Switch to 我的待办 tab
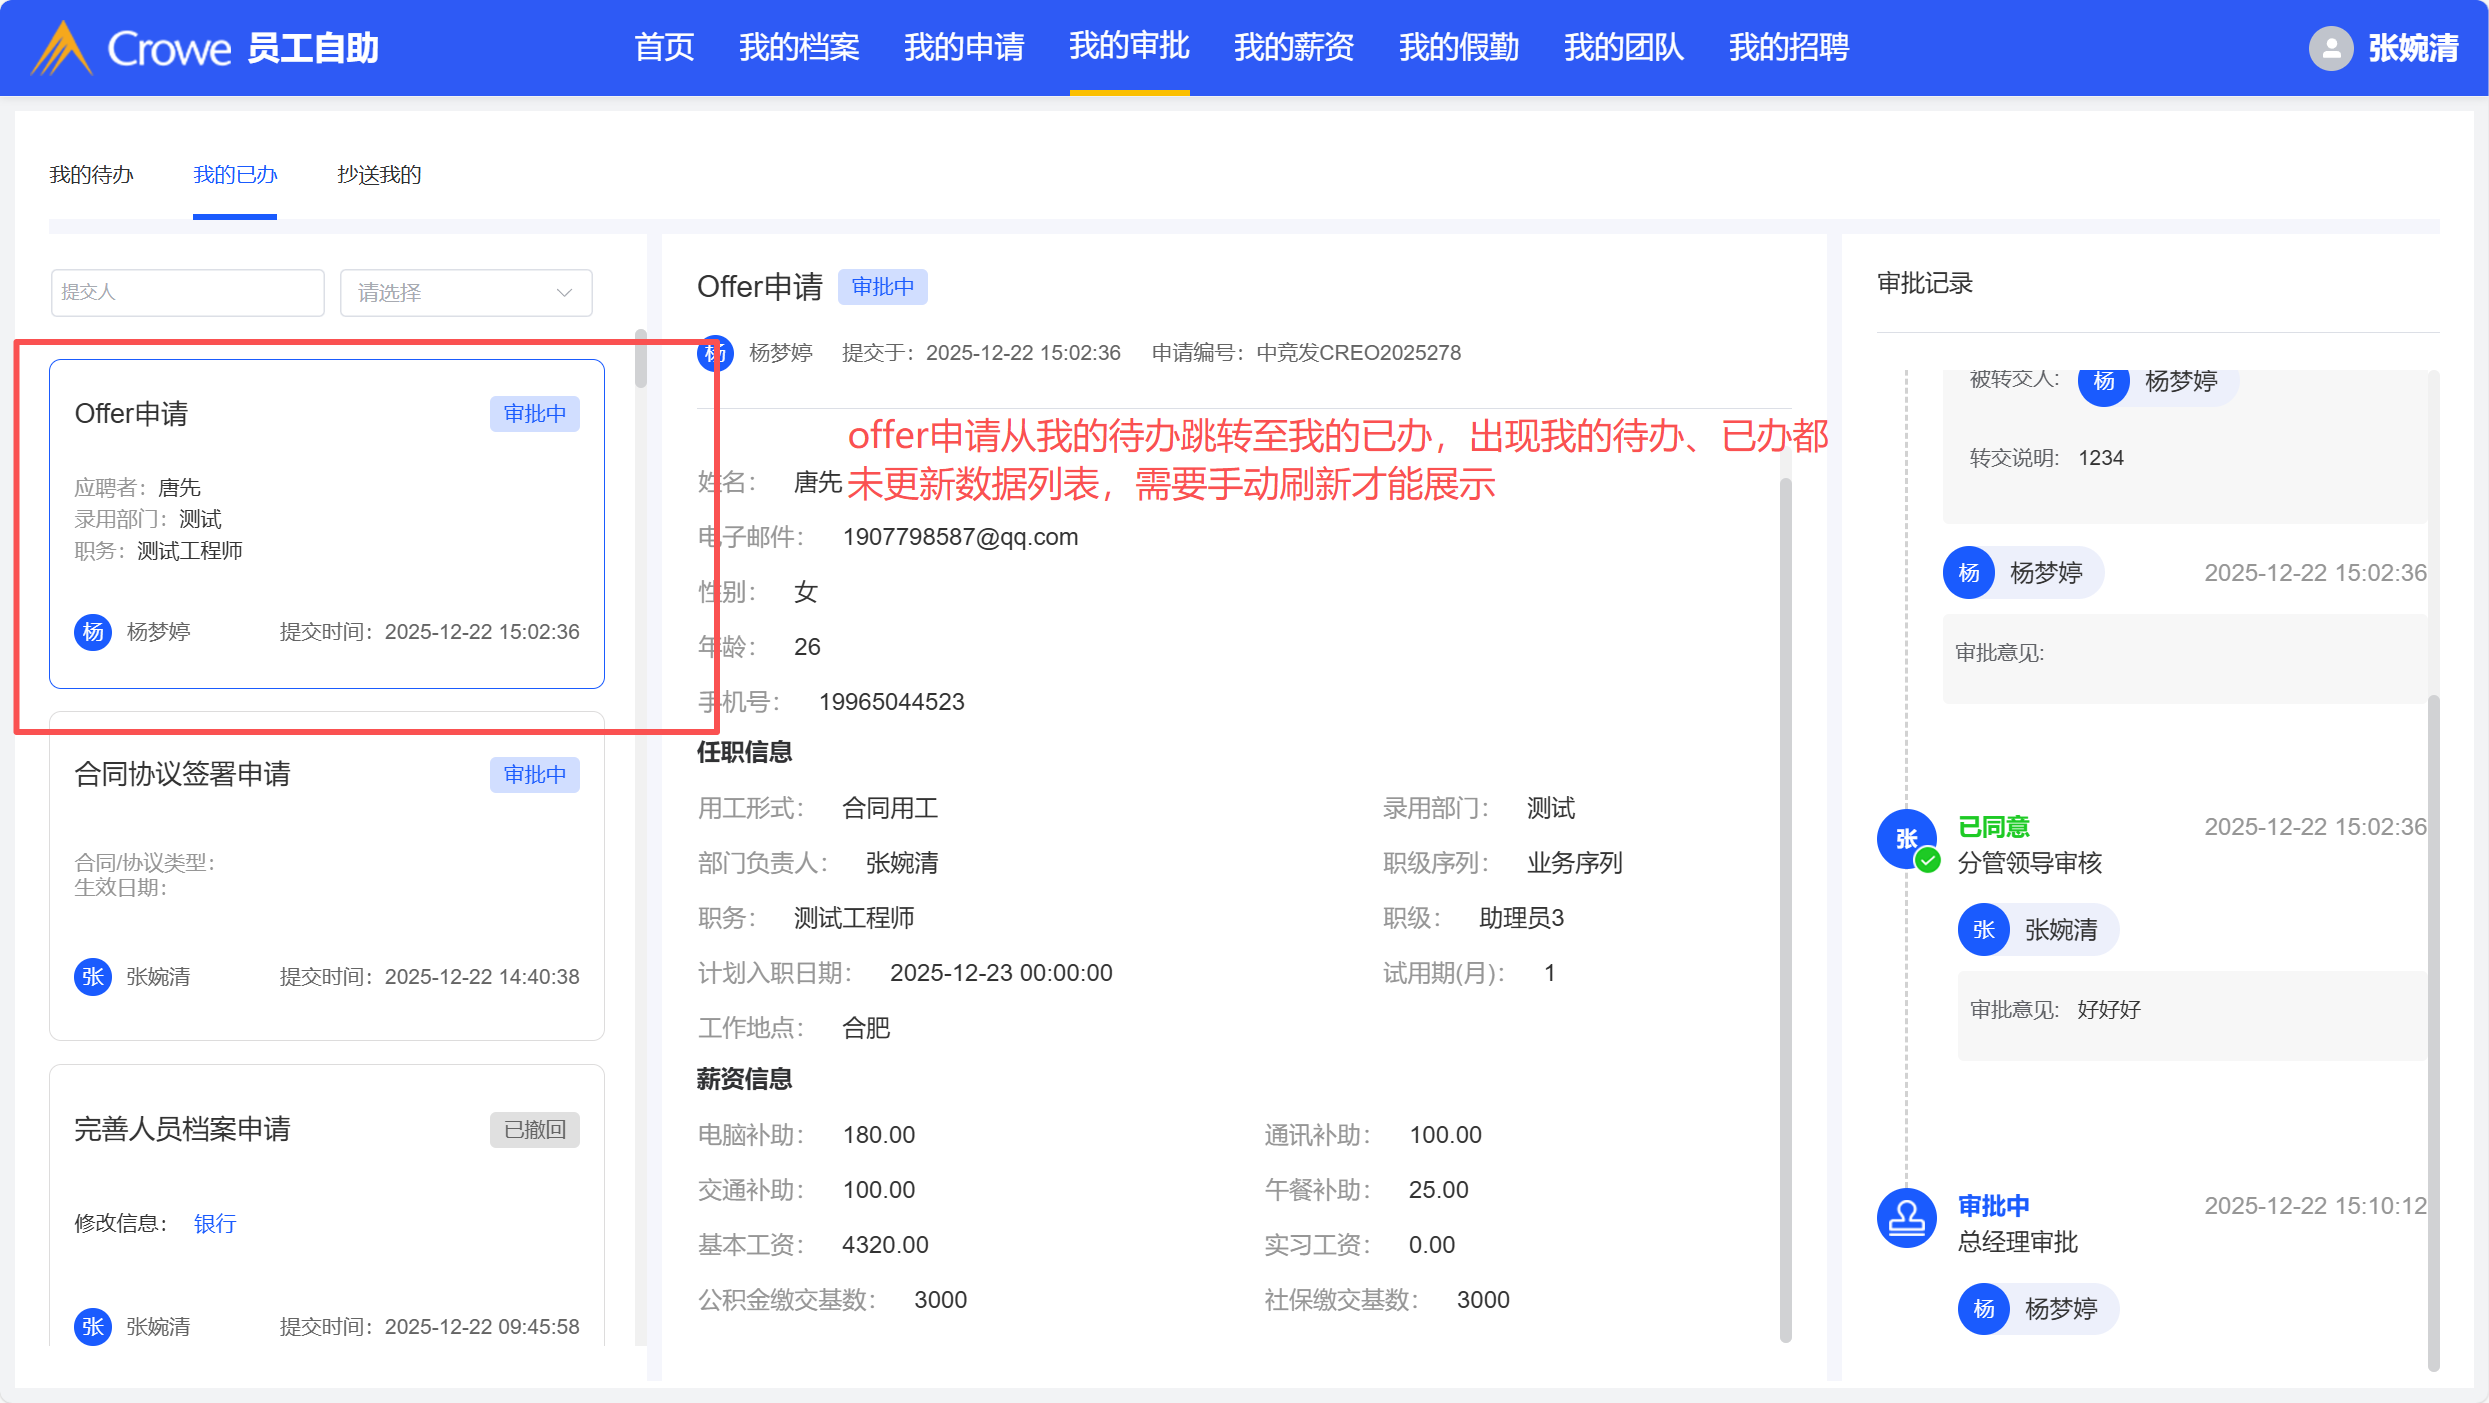The width and height of the screenshot is (2489, 1403). 91,175
